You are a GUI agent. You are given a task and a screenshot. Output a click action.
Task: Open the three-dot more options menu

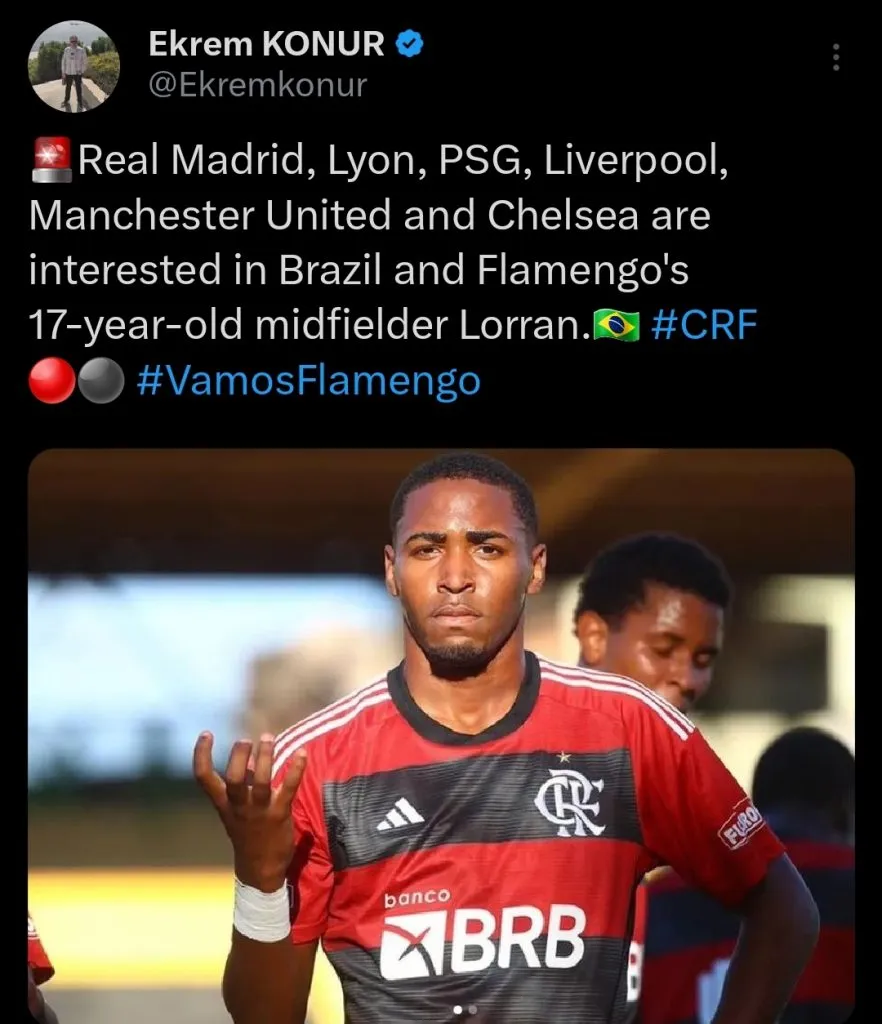pyautogui.click(x=836, y=57)
